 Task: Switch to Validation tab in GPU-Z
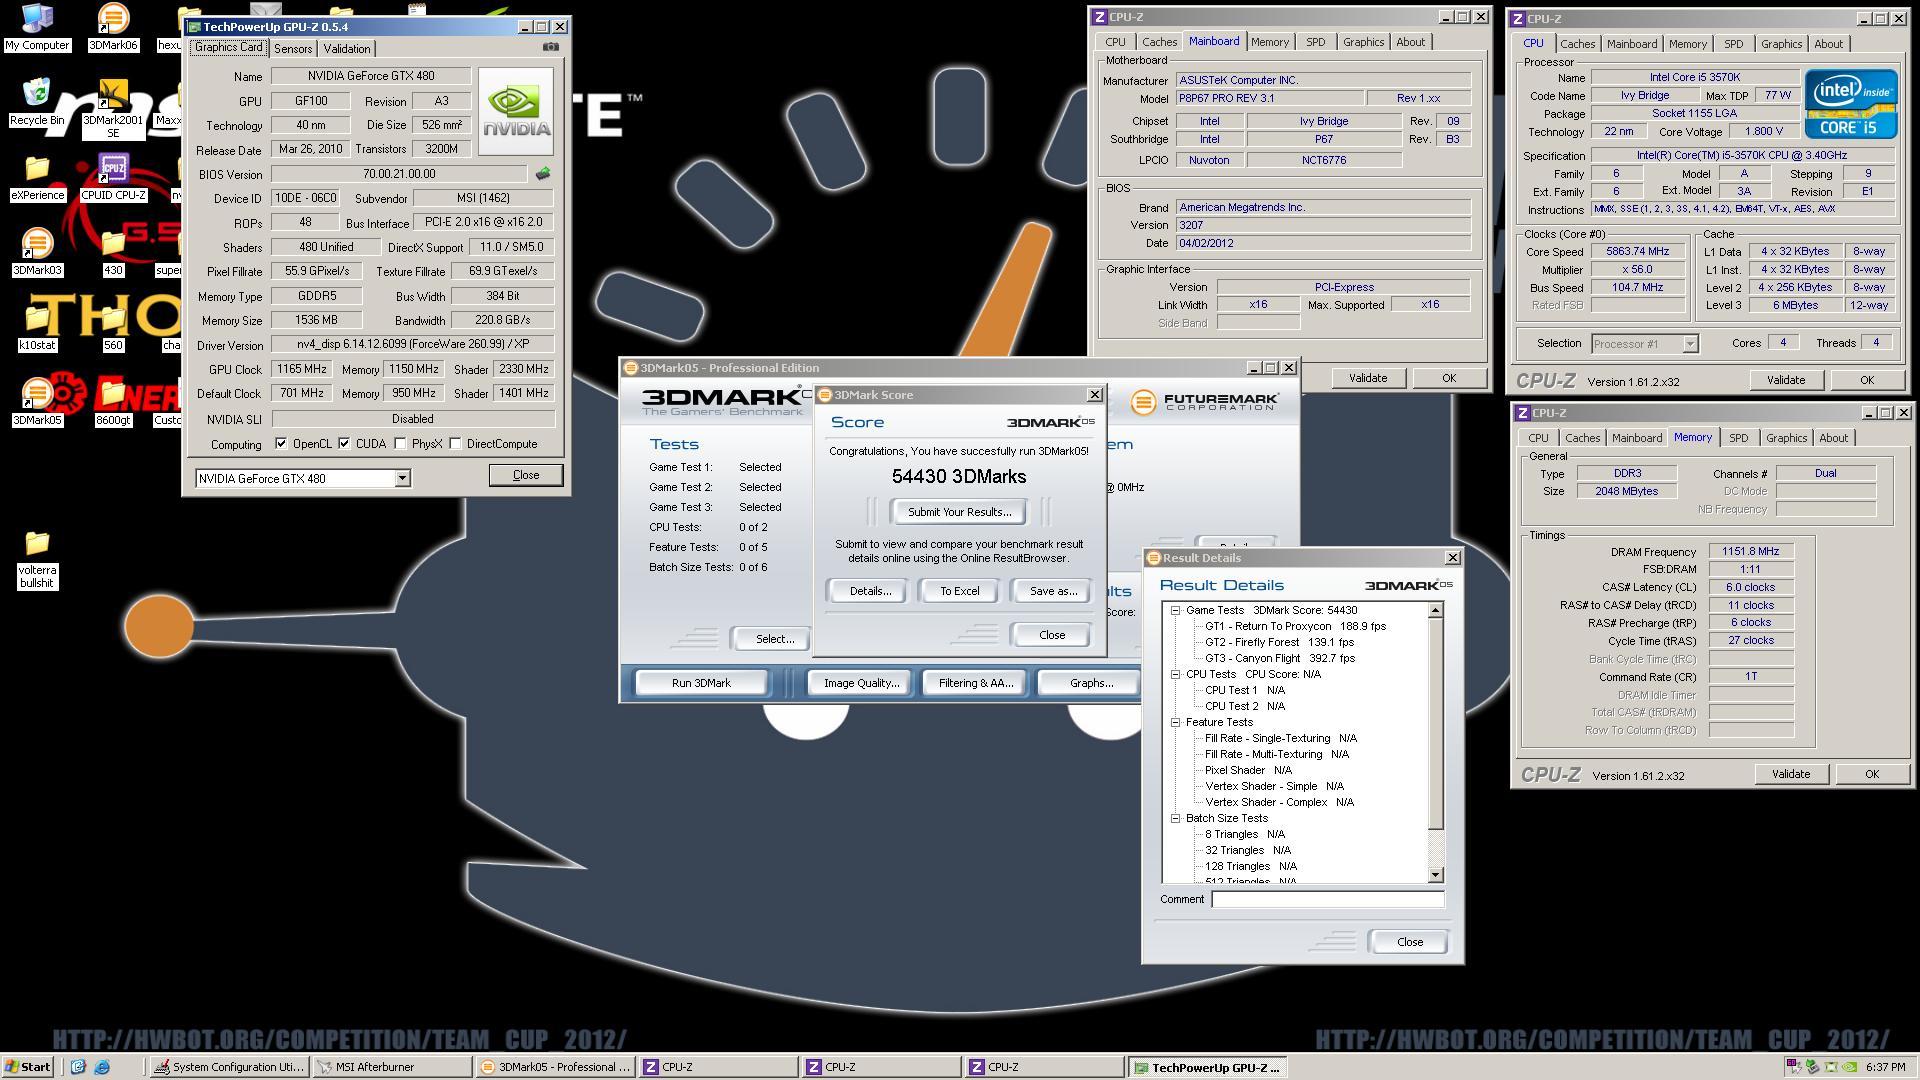click(347, 48)
